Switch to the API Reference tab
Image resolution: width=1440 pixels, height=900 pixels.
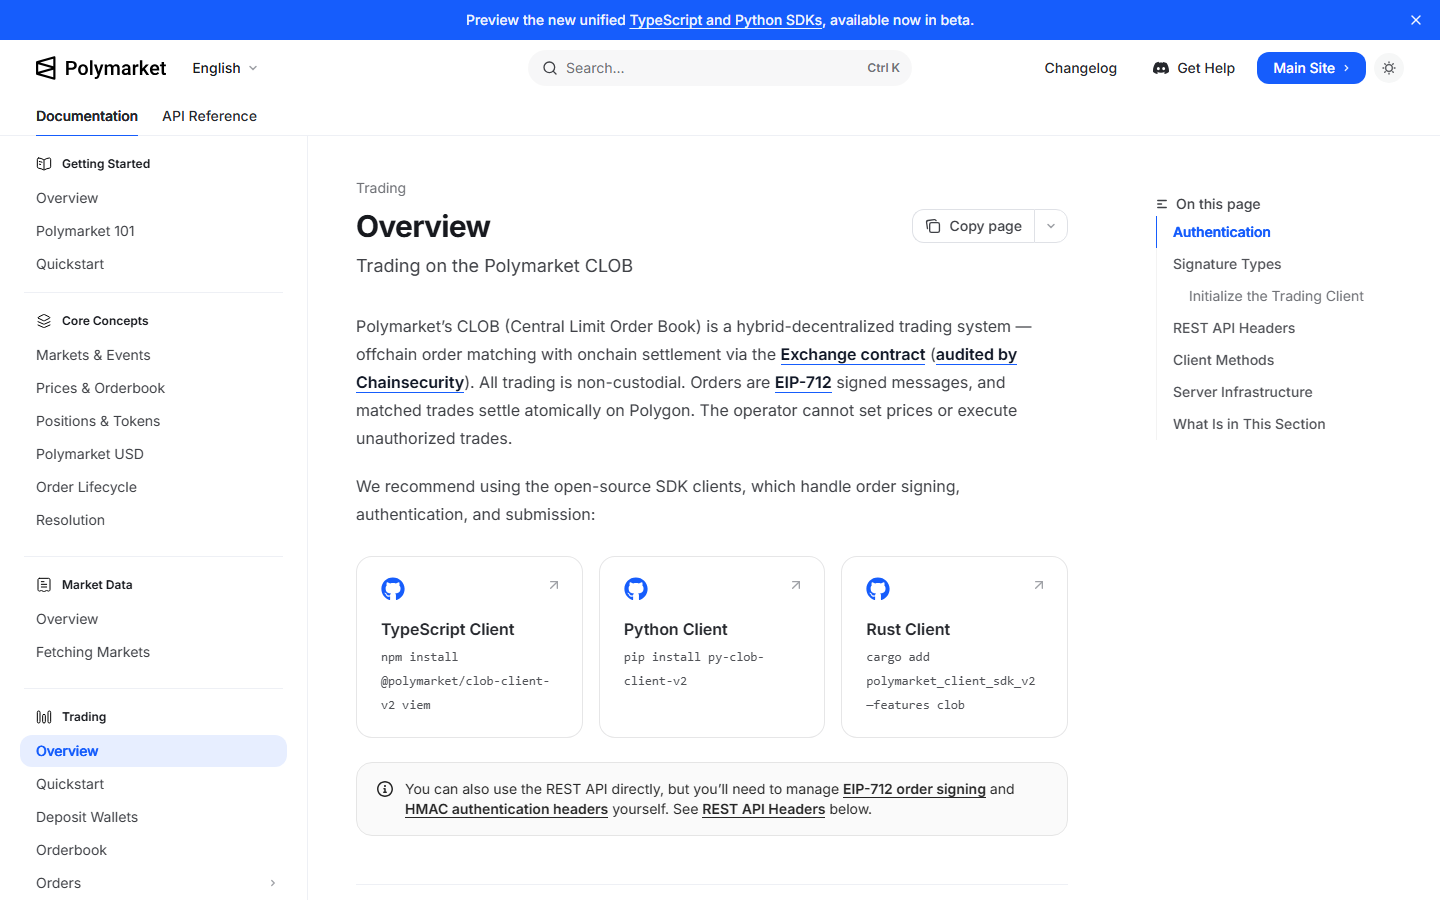[209, 116]
